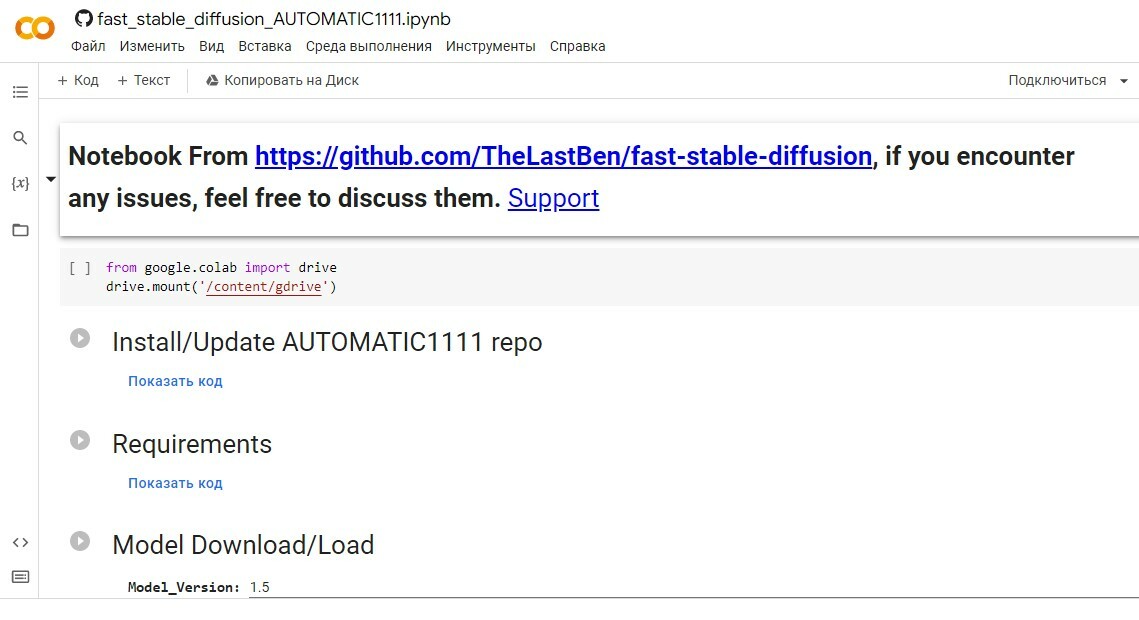Show code under Requirements section
1139x620 pixels.
click(175, 483)
